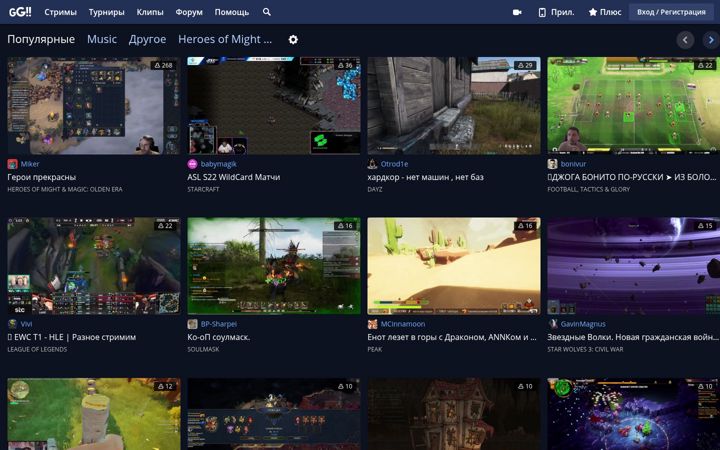Click the star icon beside Плюс
Viewport: 720px width, 450px height.
point(593,12)
